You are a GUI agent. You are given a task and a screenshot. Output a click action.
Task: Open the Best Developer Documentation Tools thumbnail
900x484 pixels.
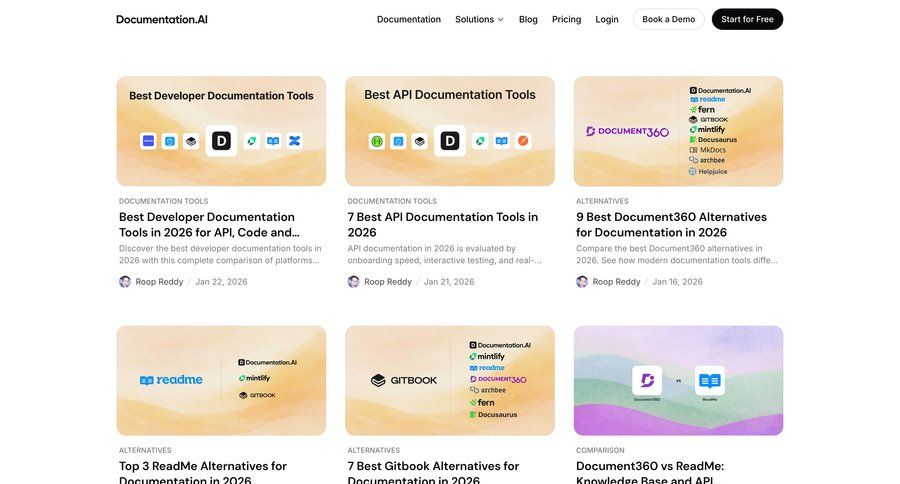[x=222, y=131]
